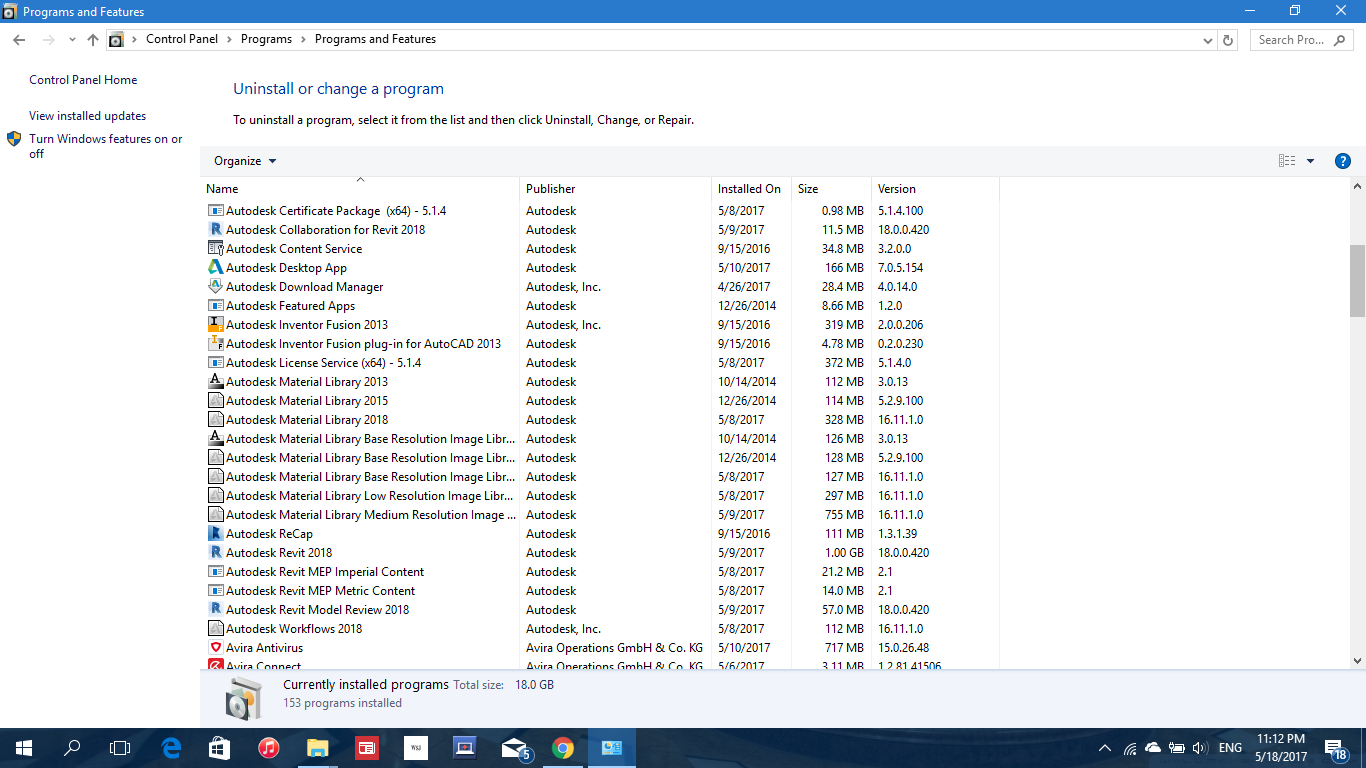The width and height of the screenshot is (1366, 768).
Task: Click the Autodesk Content Service icon
Action: (215, 249)
